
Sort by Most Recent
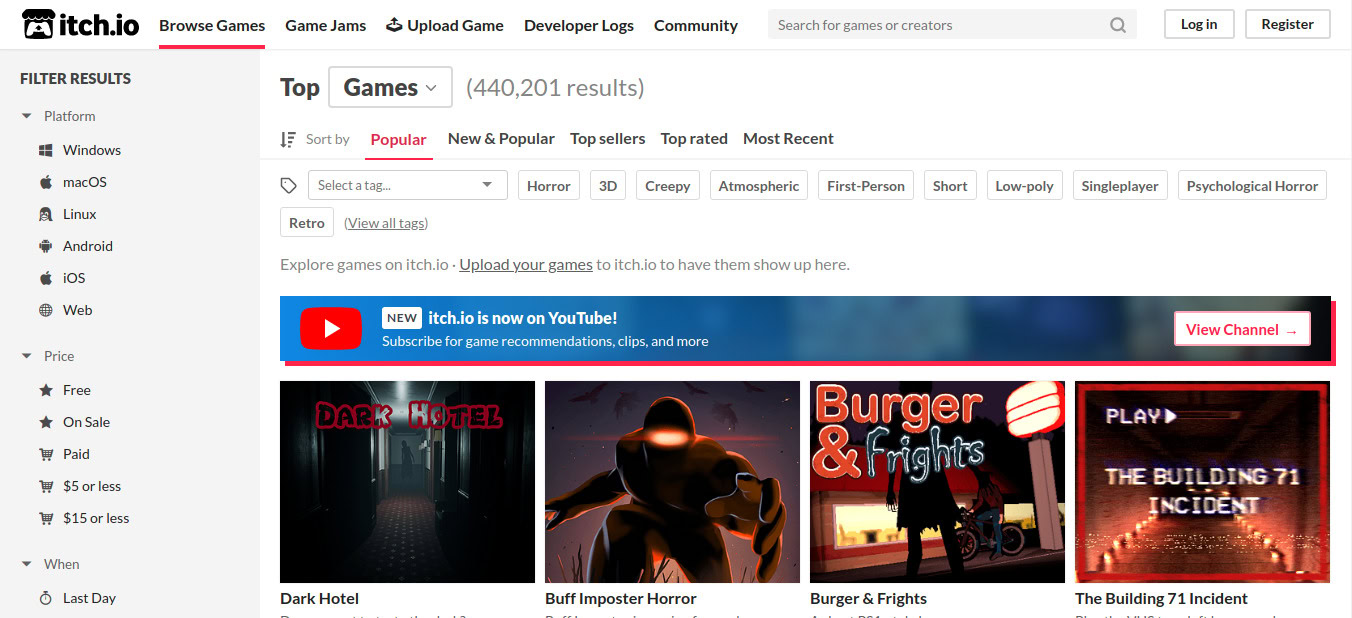(788, 139)
